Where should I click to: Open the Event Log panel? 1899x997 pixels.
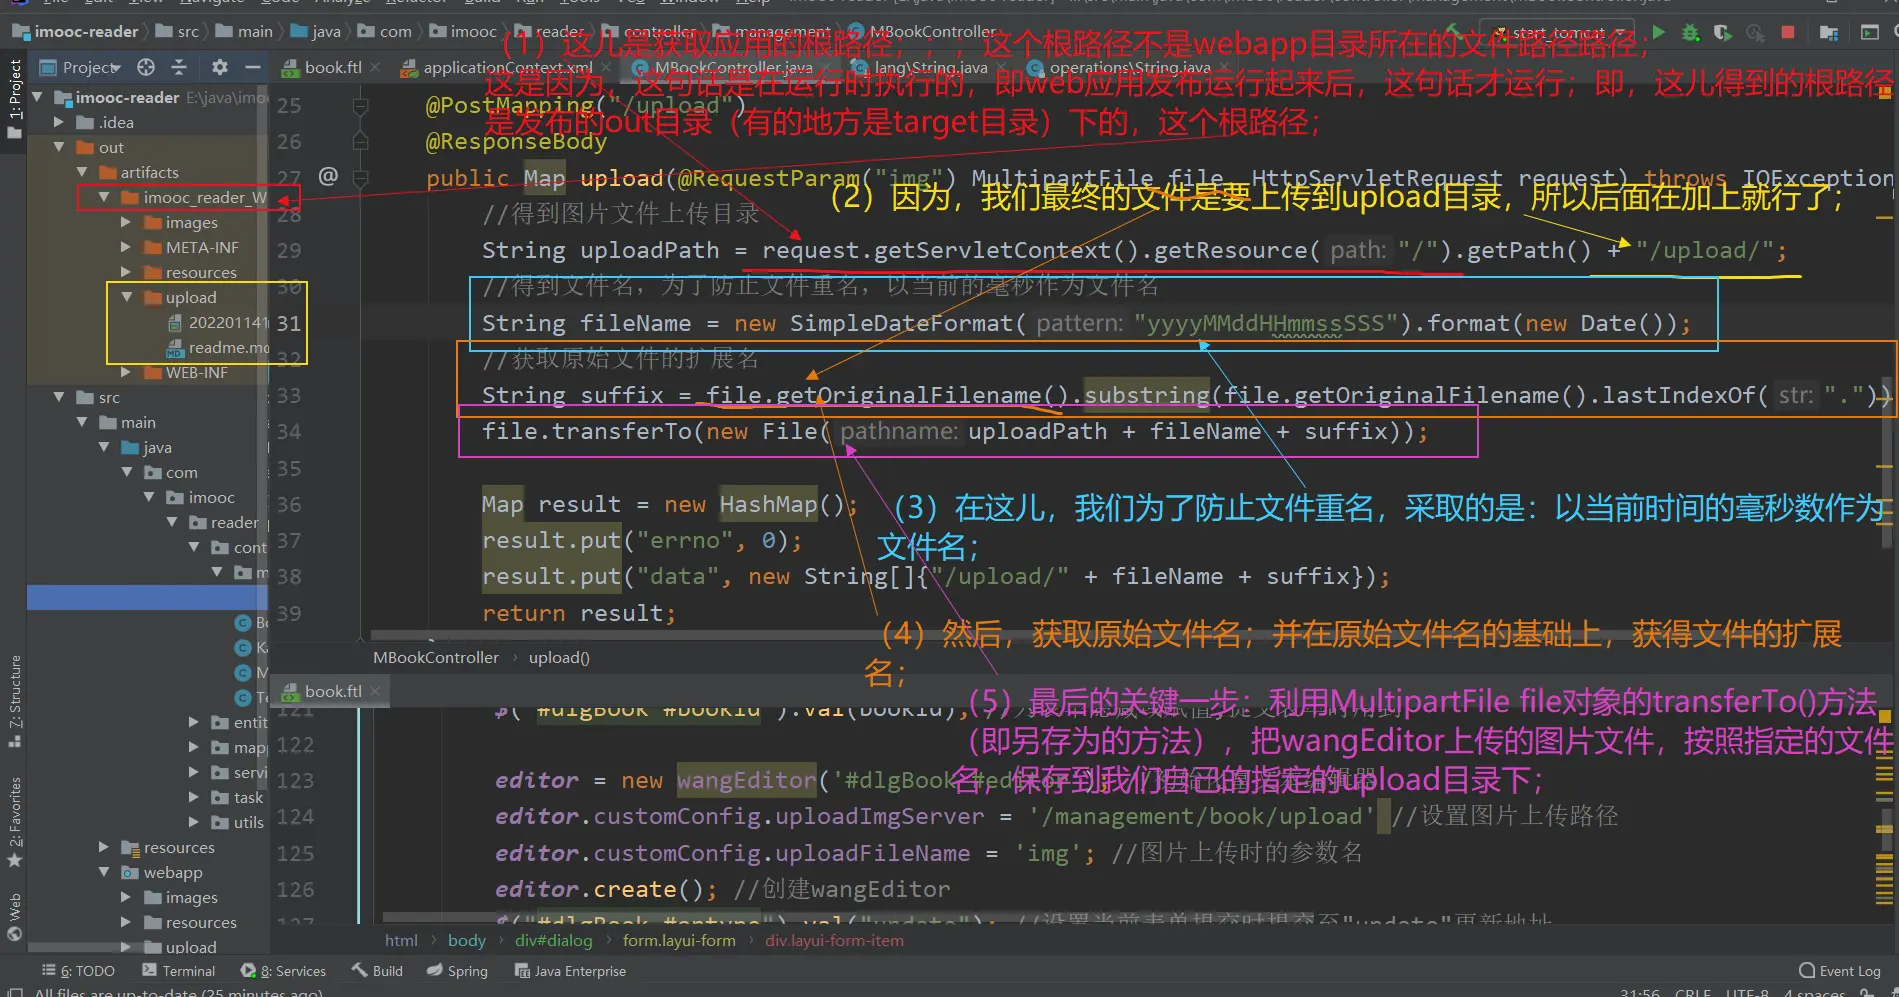1840,971
